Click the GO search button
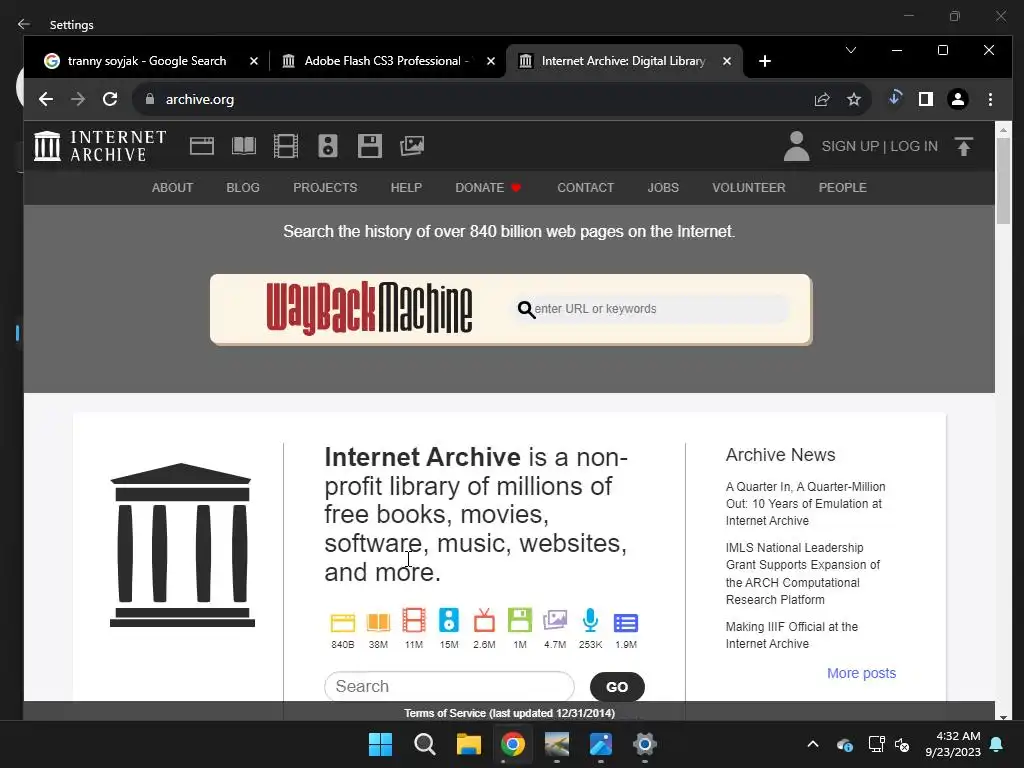Screen dimensions: 1024x768 (617, 686)
